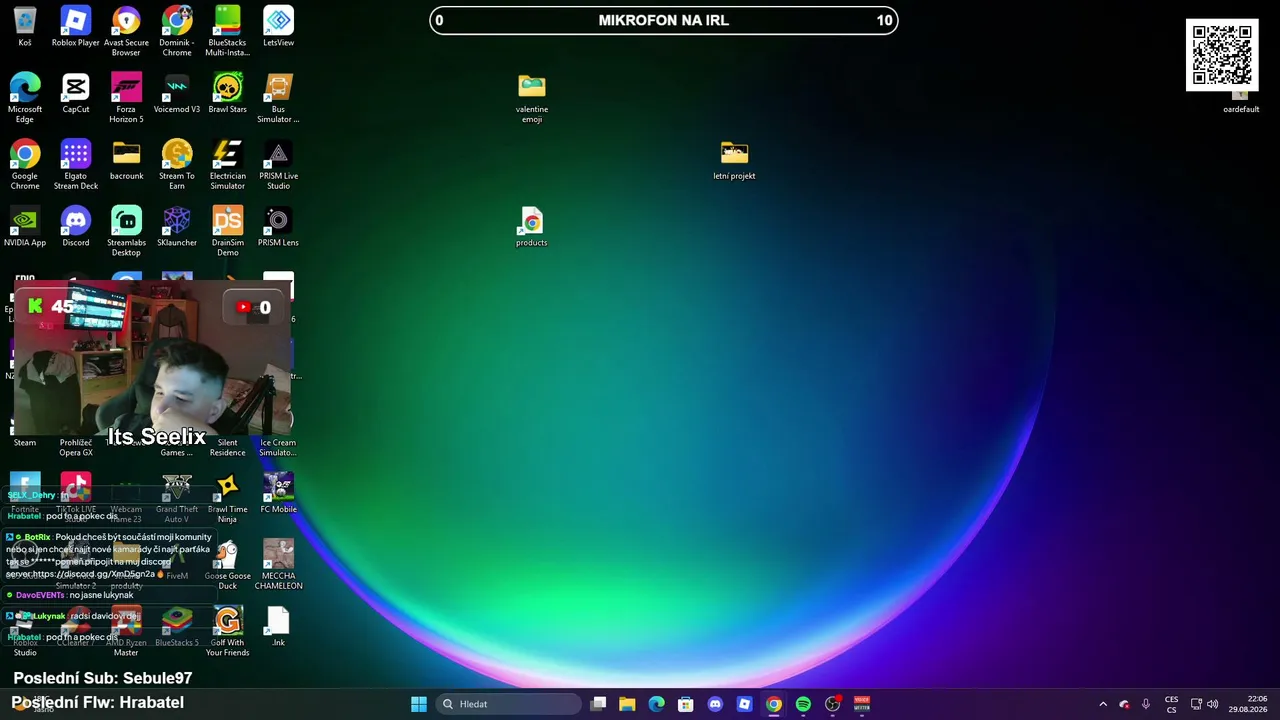Open the LetsView desktop icon
Image resolution: width=1280 pixels, height=720 pixels.
(278, 27)
